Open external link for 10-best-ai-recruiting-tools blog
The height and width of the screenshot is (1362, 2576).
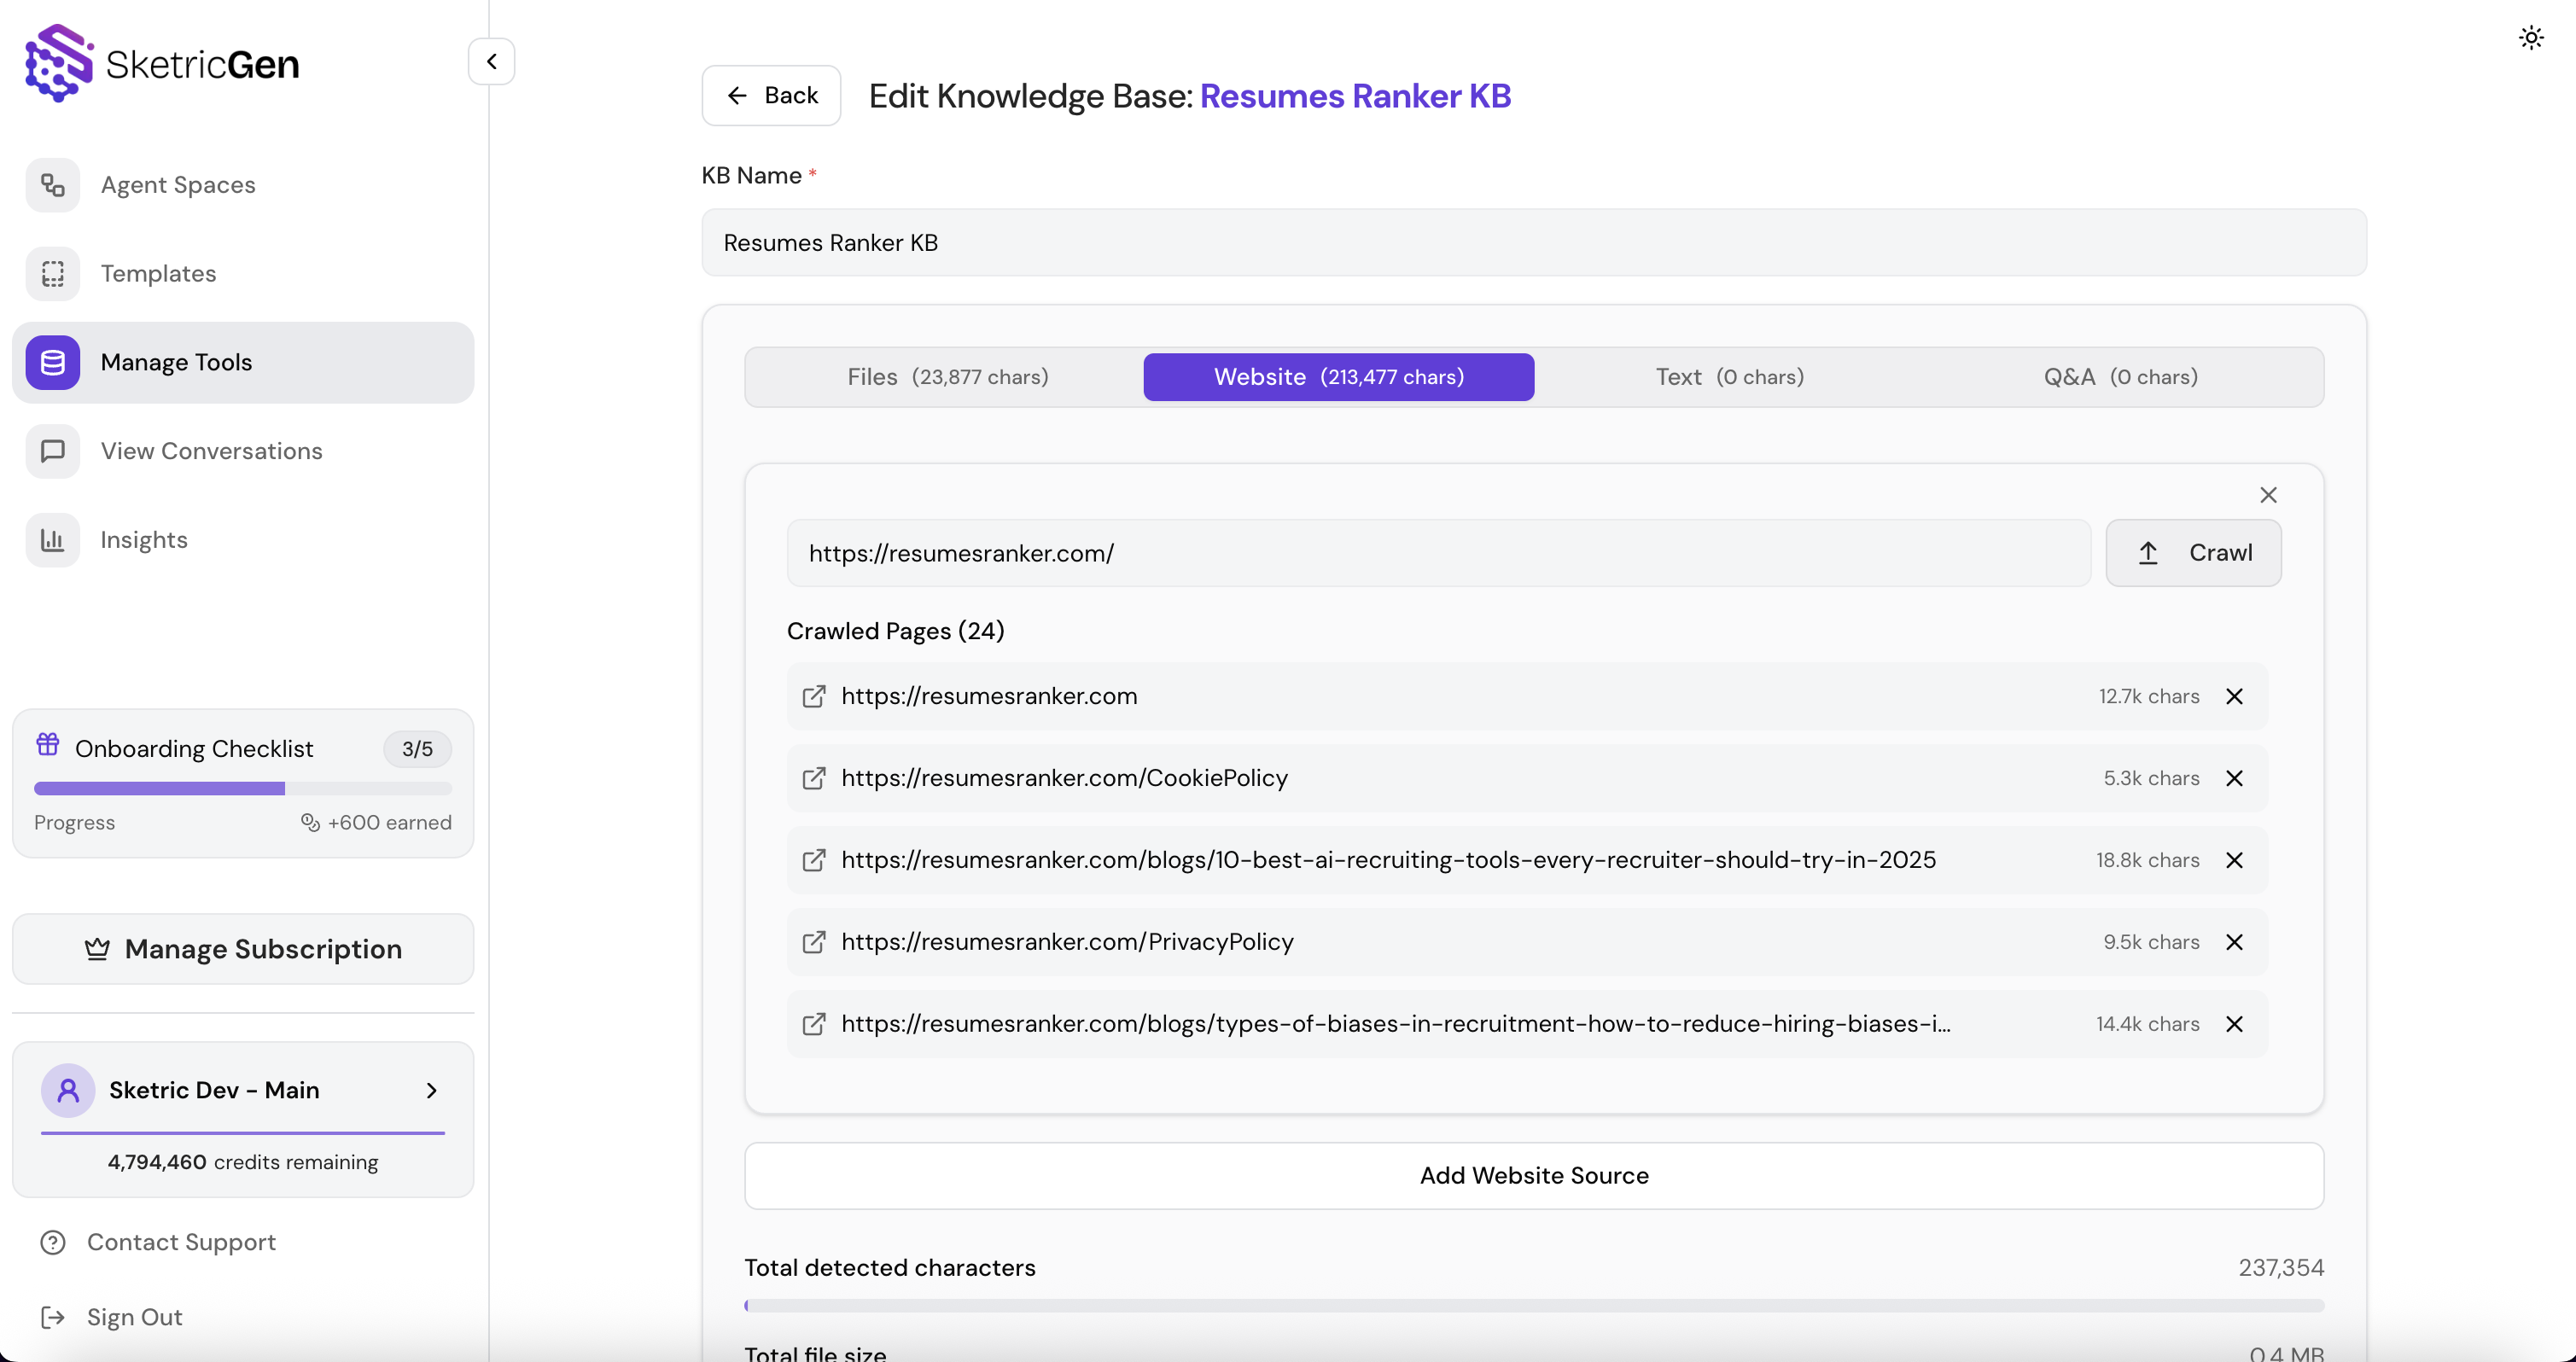click(814, 860)
